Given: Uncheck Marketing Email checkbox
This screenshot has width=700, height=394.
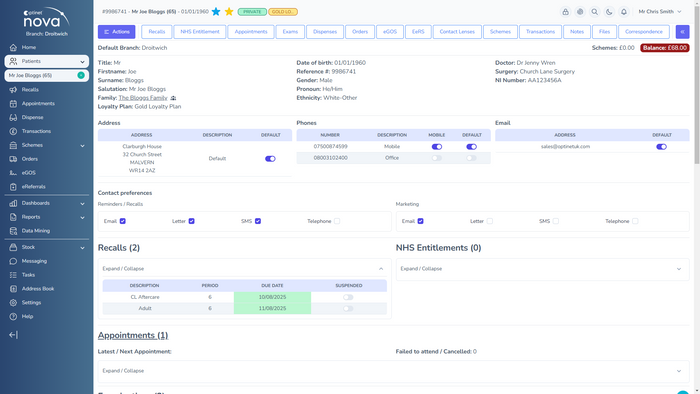Looking at the screenshot, I should click(x=421, y=221).
